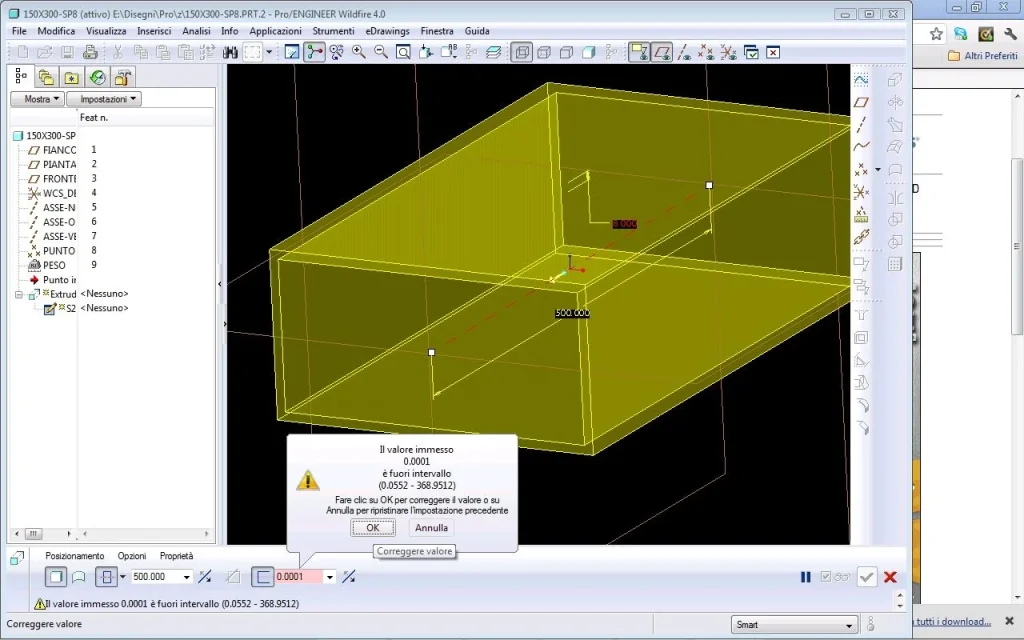Accept feature with green checkmark
1024x640 pixels.
pyautogui.click(x=867, y=577)
